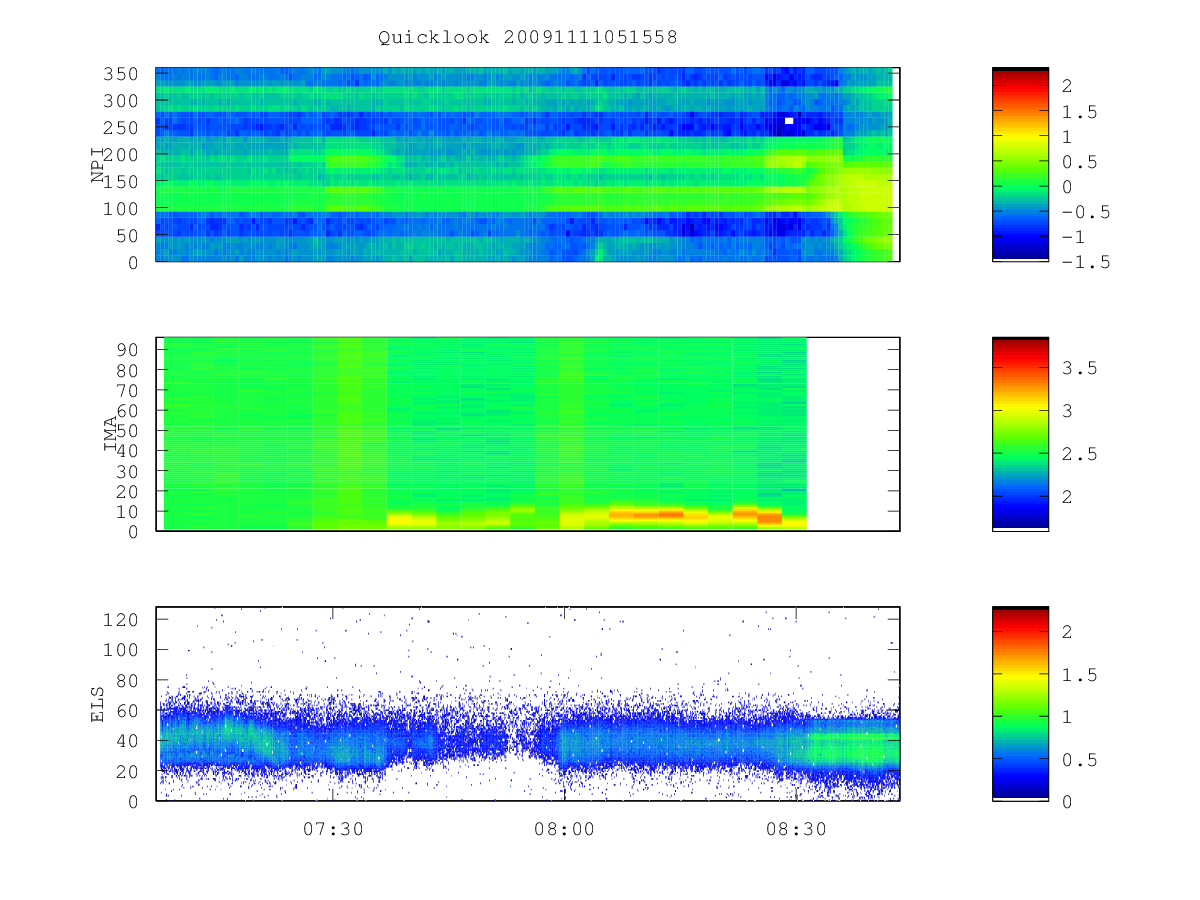Click the 3 label on IMA colorbar
The width and height of the screenshot is (1200, 900).
1068,411
